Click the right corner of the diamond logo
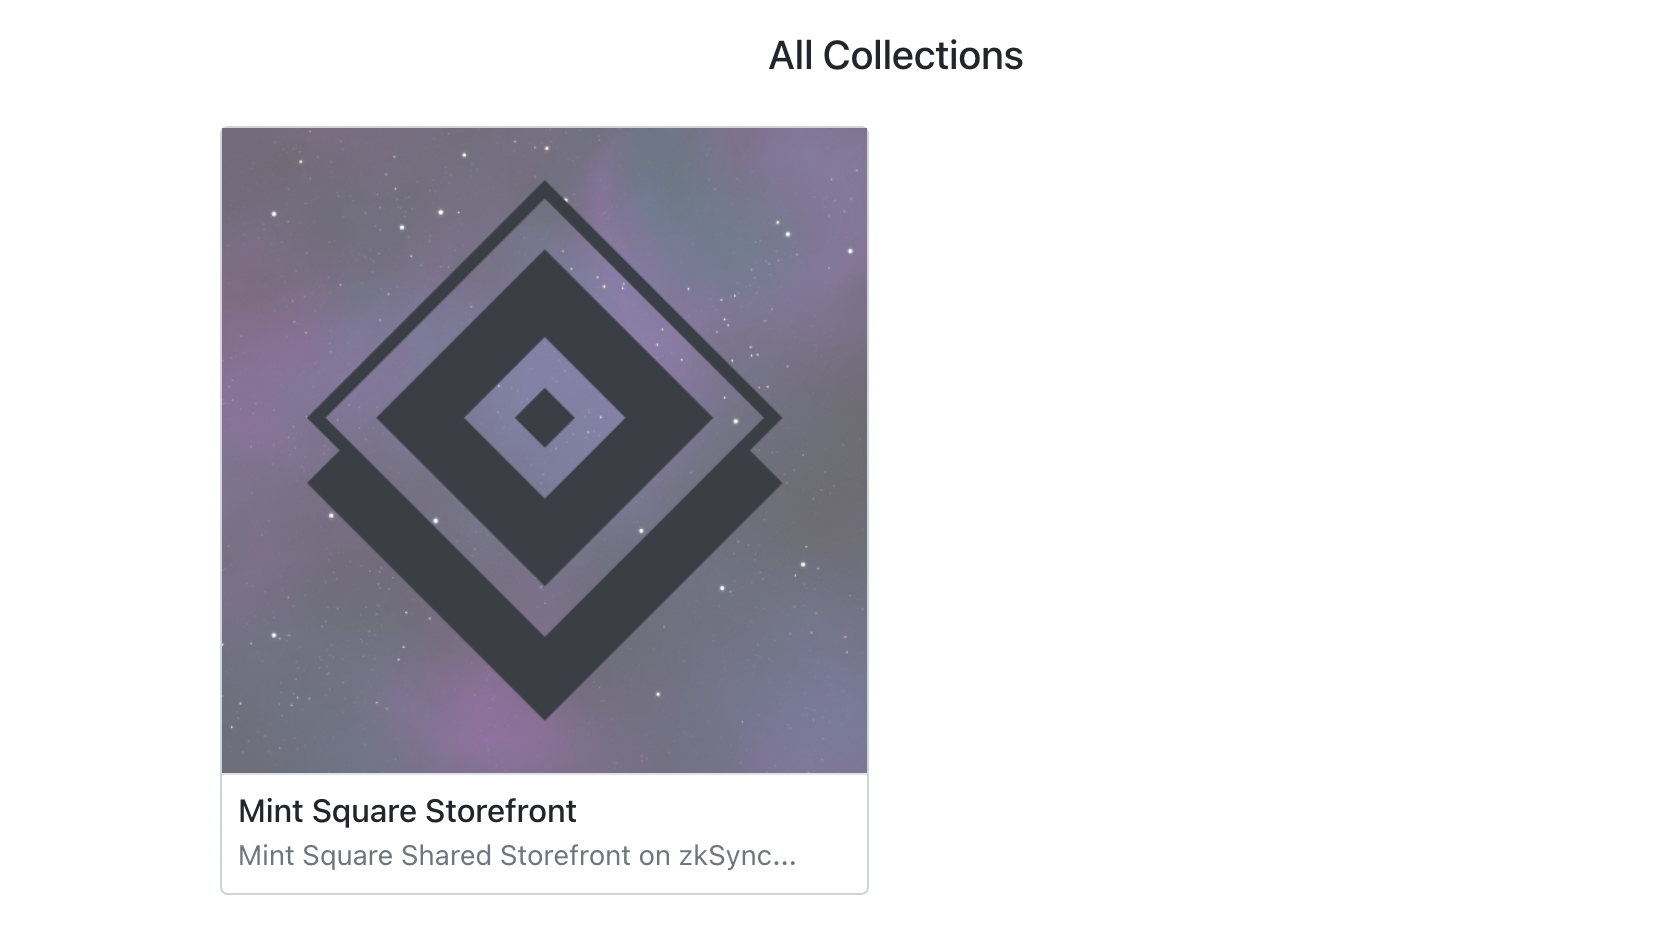 click(x=772, y=418)
